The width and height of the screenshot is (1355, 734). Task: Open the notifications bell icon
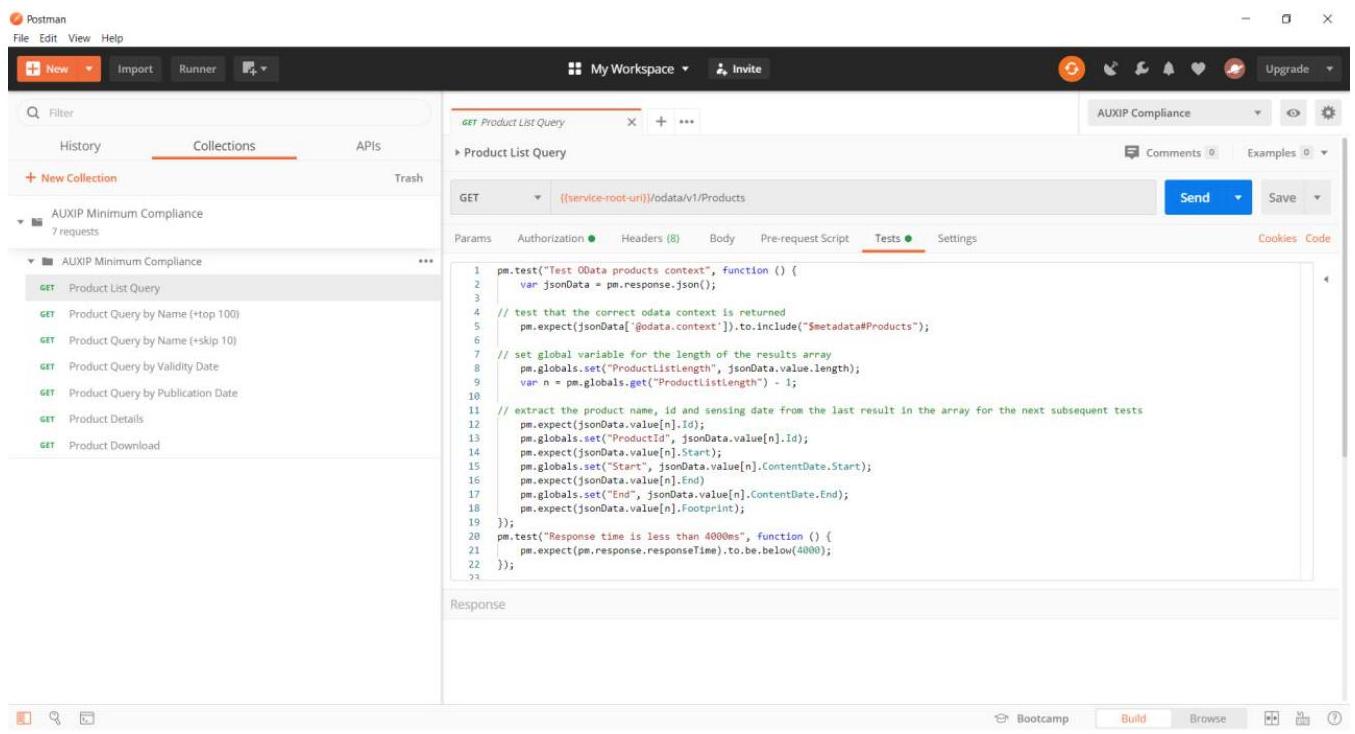pos(1169,69)
